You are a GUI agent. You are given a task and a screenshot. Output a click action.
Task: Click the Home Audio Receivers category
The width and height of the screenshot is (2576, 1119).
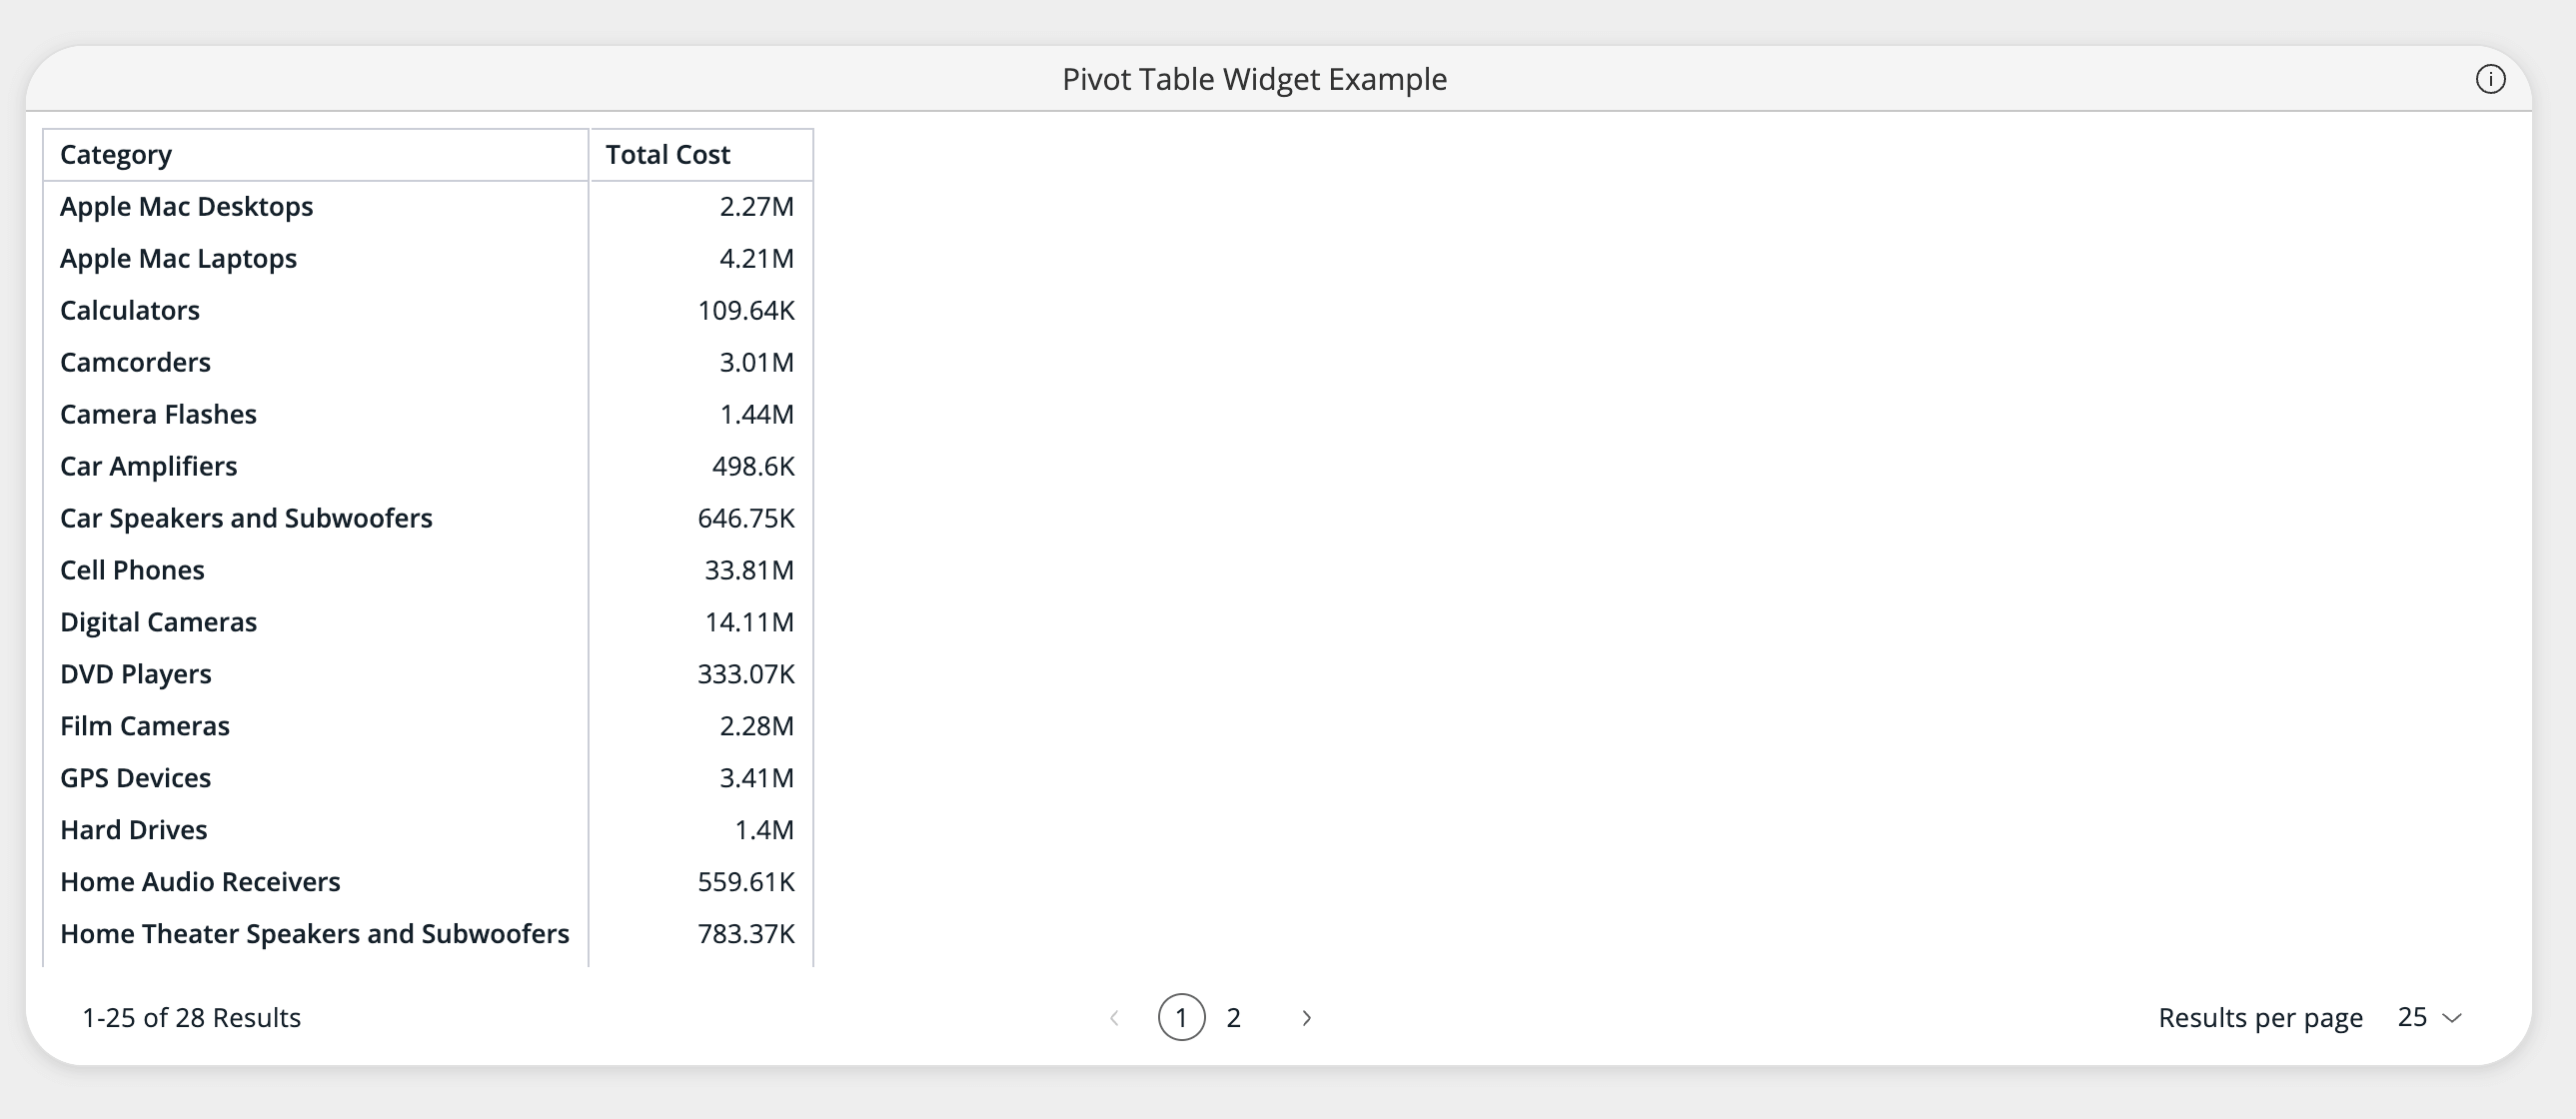coord(200,882)
